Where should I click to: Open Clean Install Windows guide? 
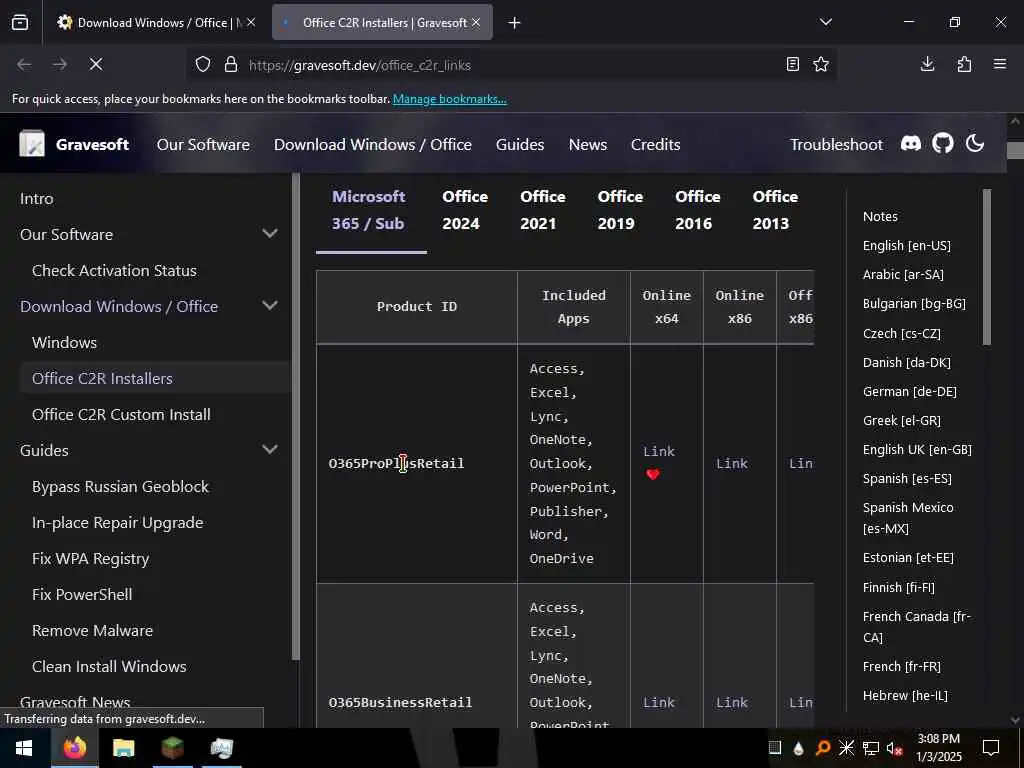109,666
